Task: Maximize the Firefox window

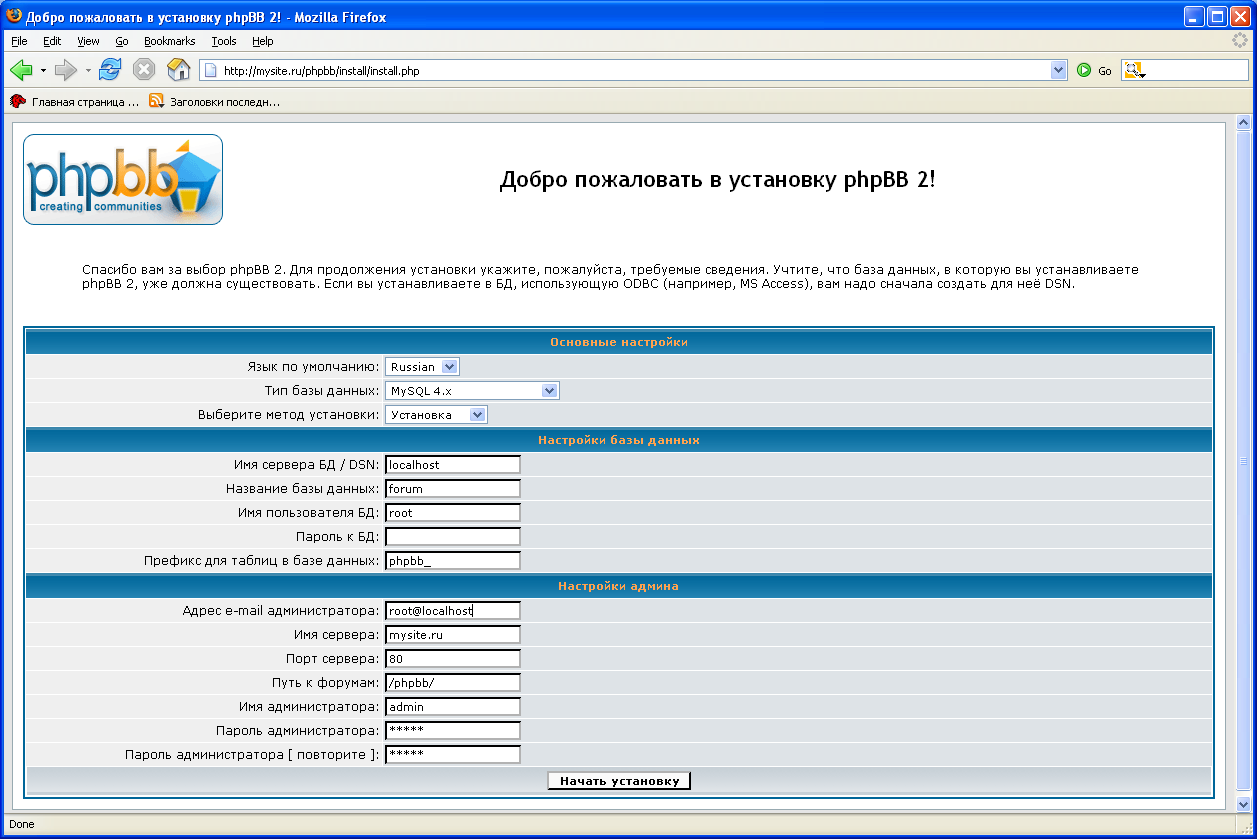Action: (x=1217, y=16)
